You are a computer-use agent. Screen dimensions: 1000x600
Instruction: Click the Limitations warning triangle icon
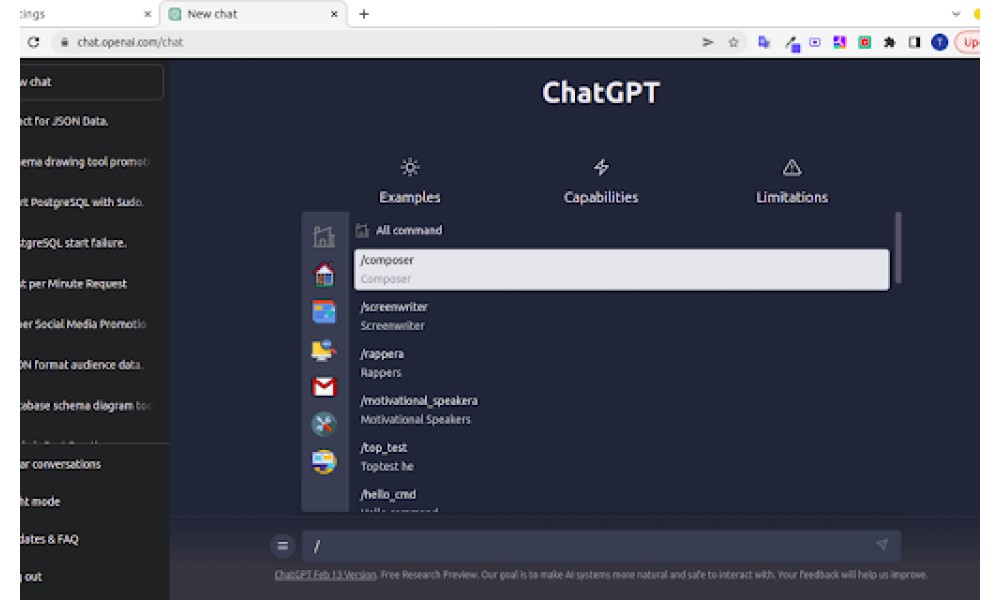[x=792, y=167]
